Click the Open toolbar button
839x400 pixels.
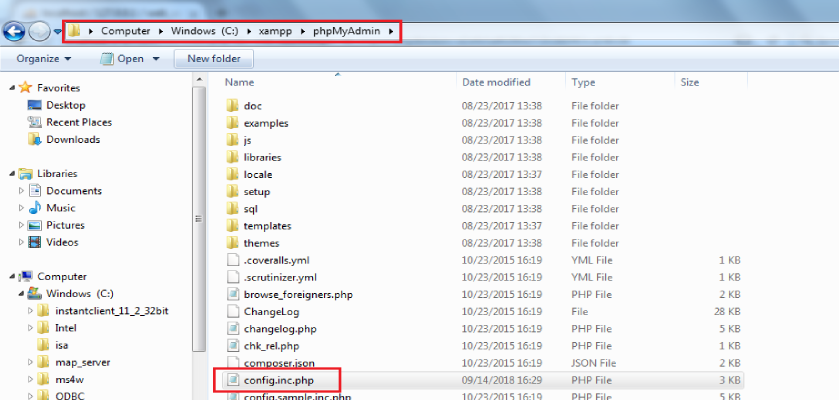[x=124, y=59]
